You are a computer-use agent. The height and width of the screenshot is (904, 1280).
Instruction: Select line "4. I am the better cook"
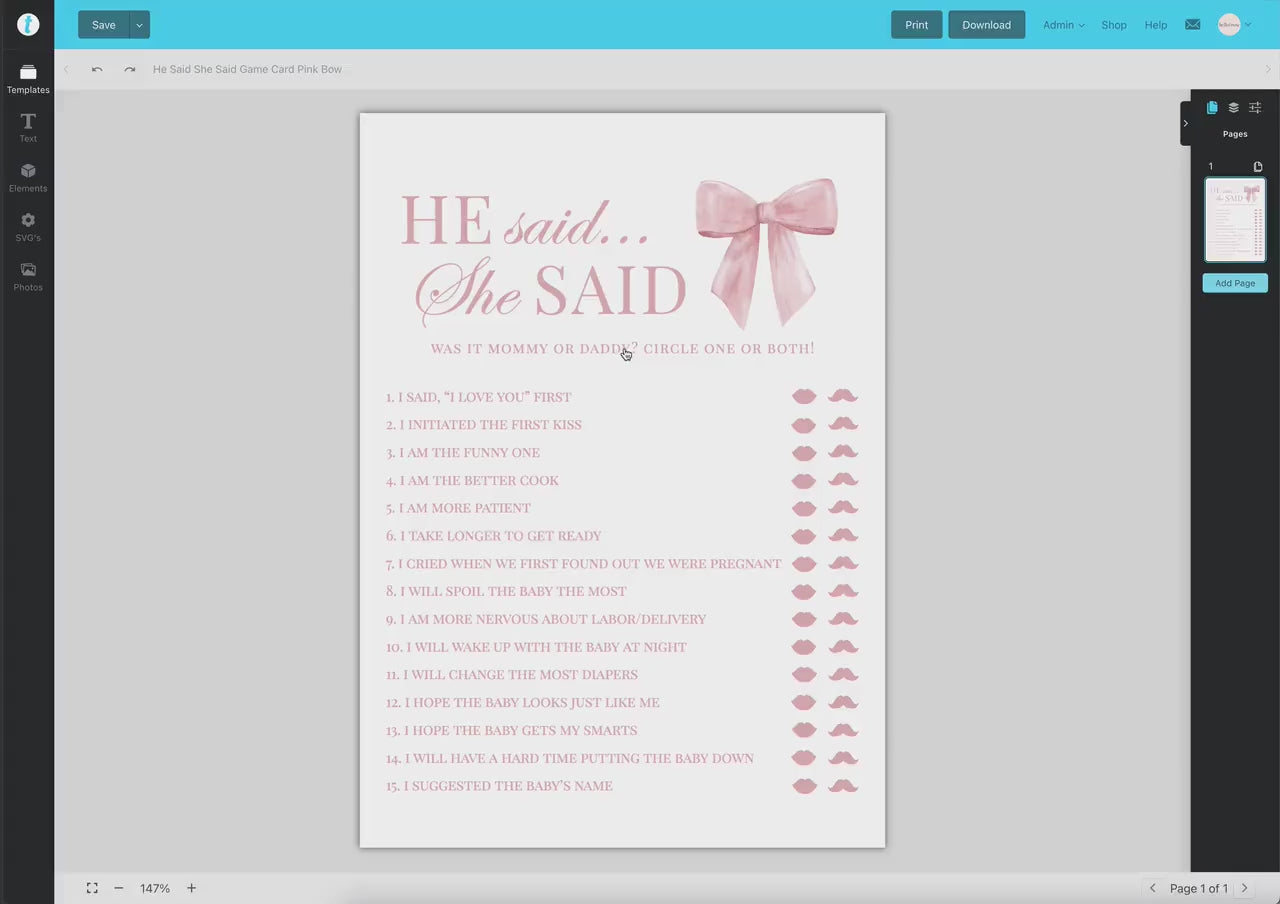point(472,480)
